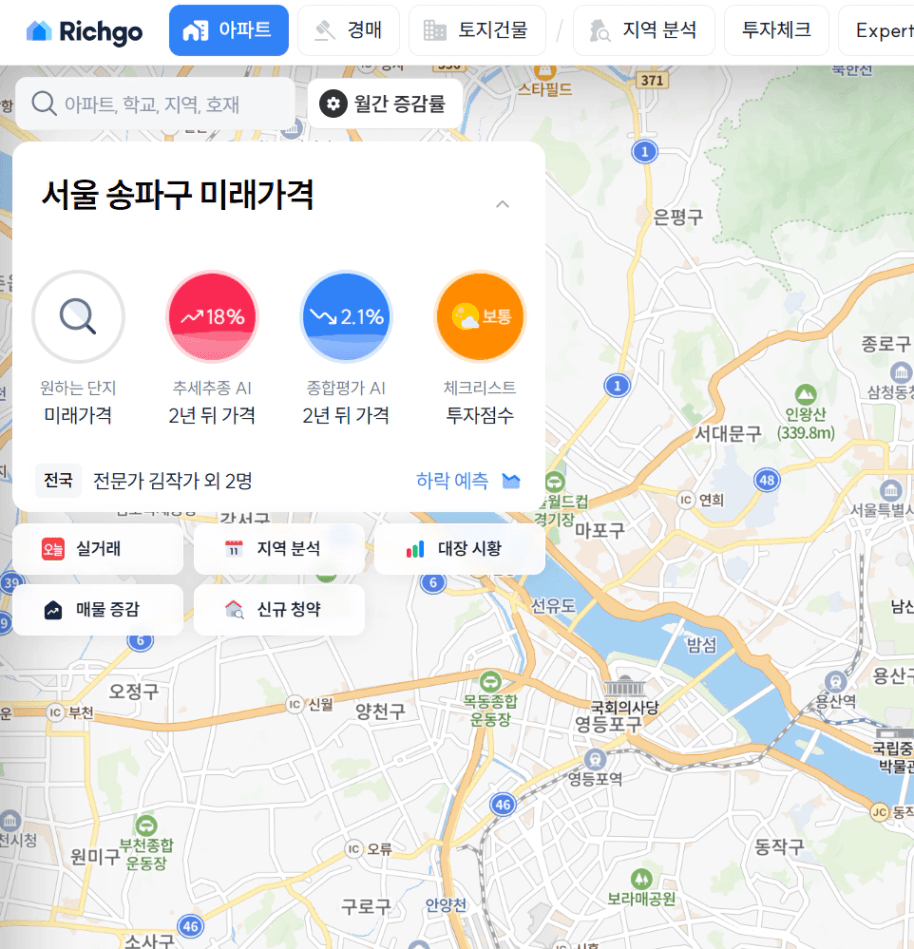Select the red 18% 추세추종 AI circle

coord(212,317)
